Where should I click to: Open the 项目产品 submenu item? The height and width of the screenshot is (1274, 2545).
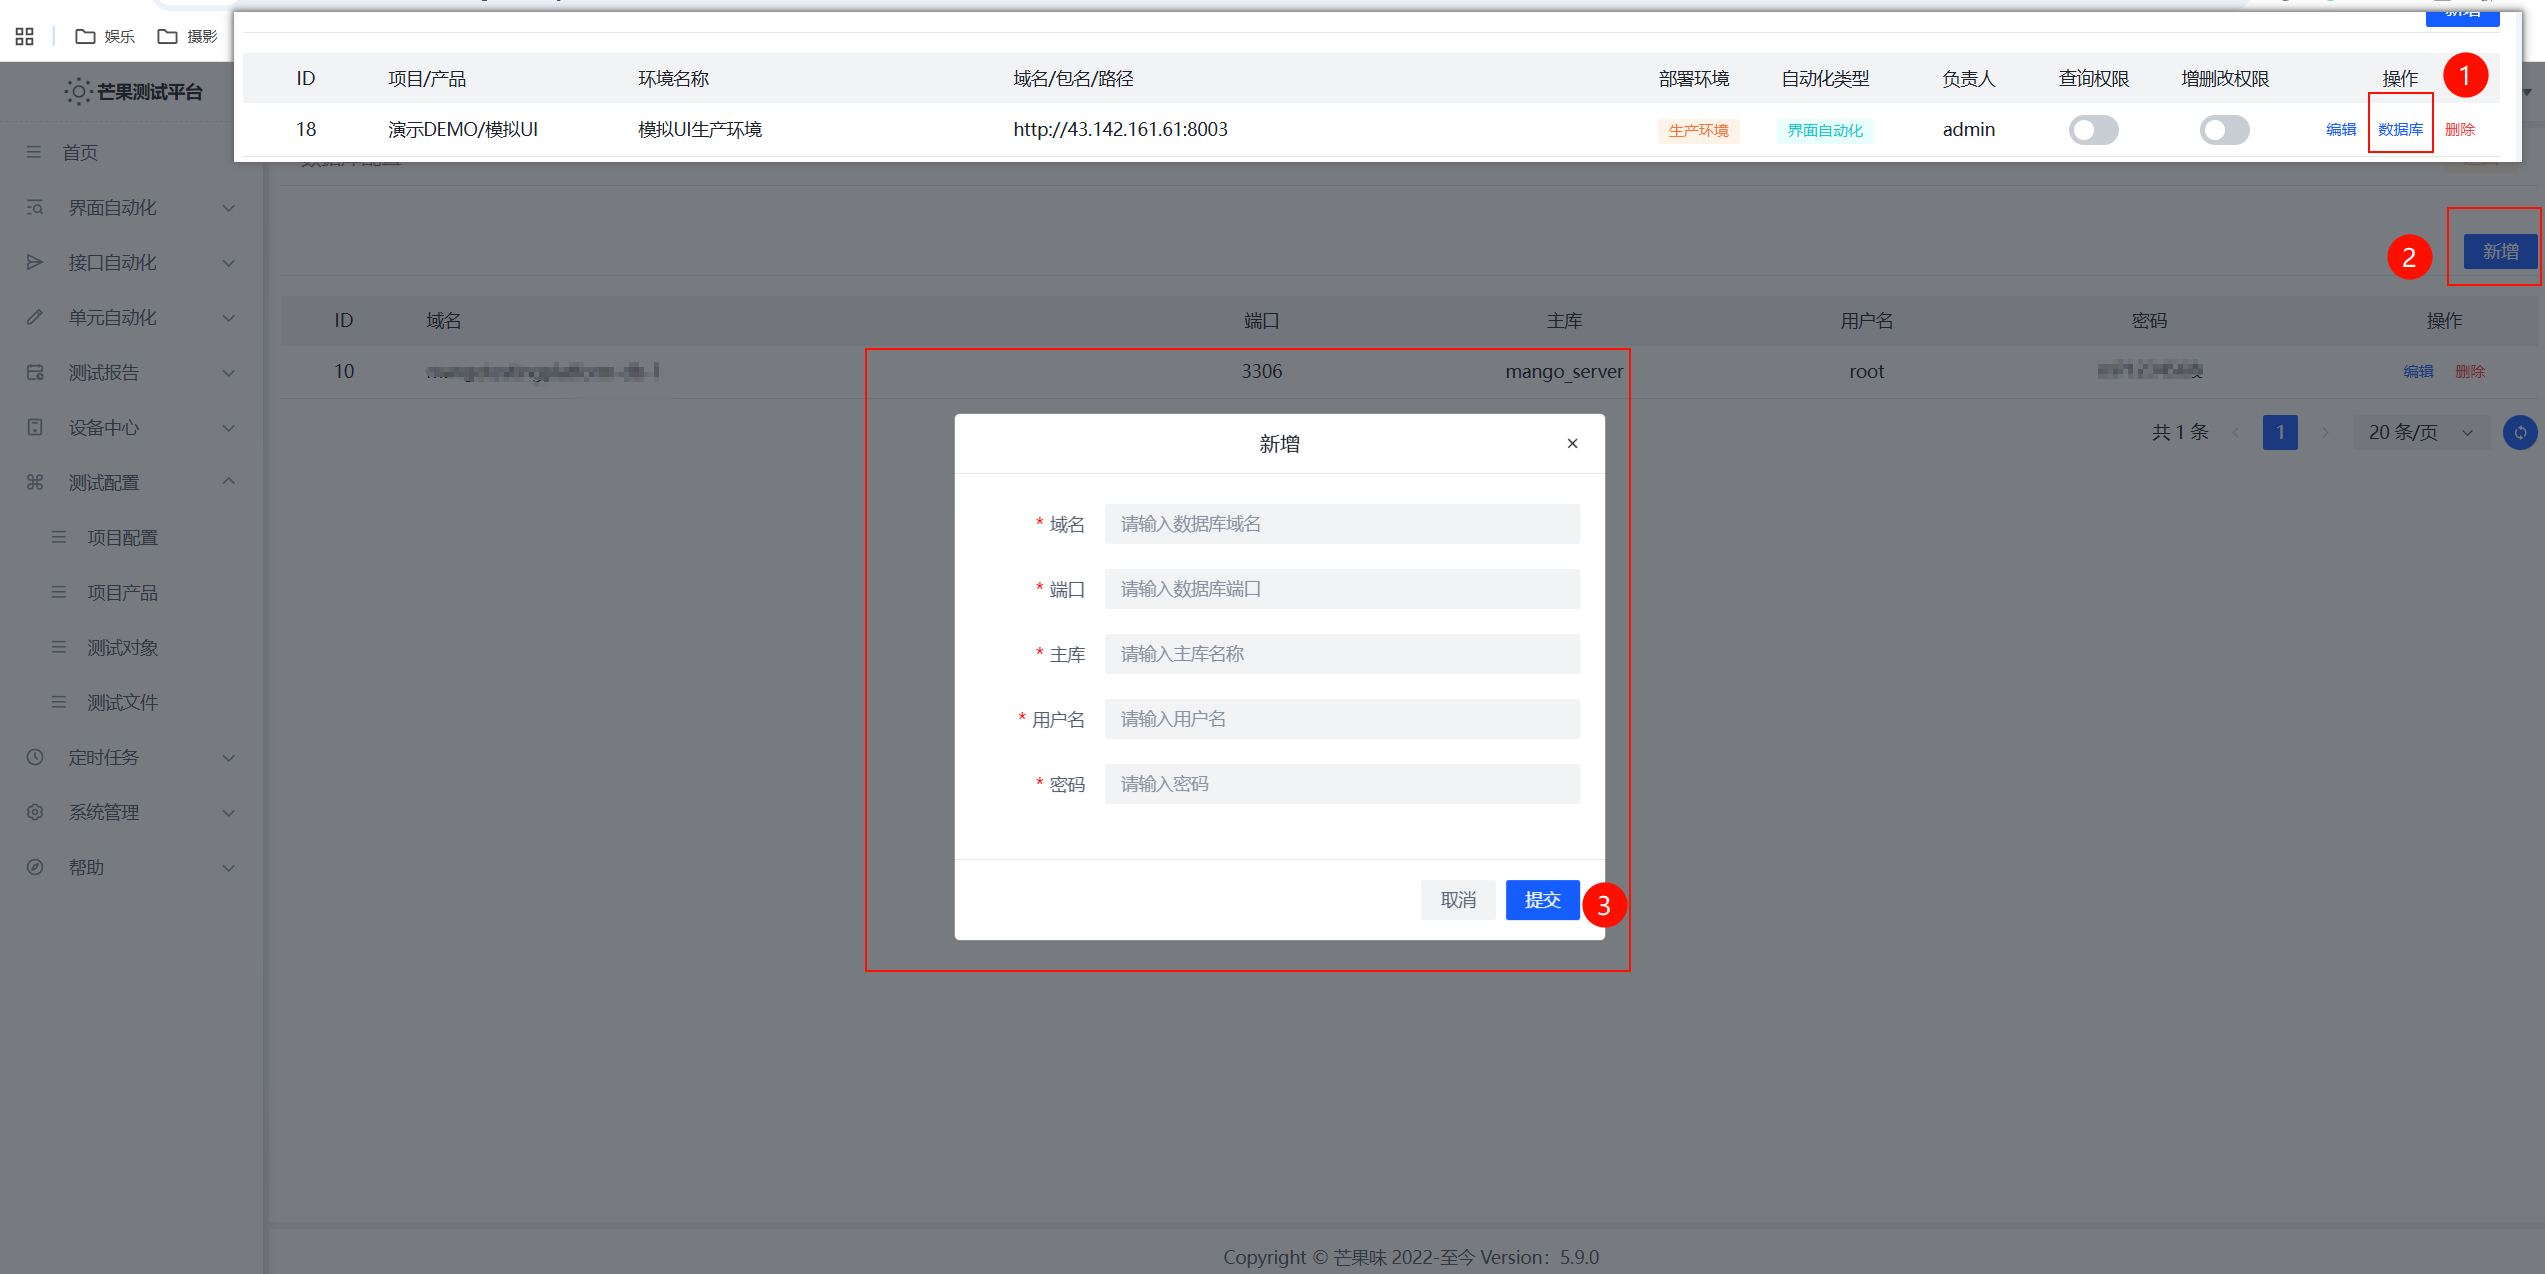pos(122,592)
